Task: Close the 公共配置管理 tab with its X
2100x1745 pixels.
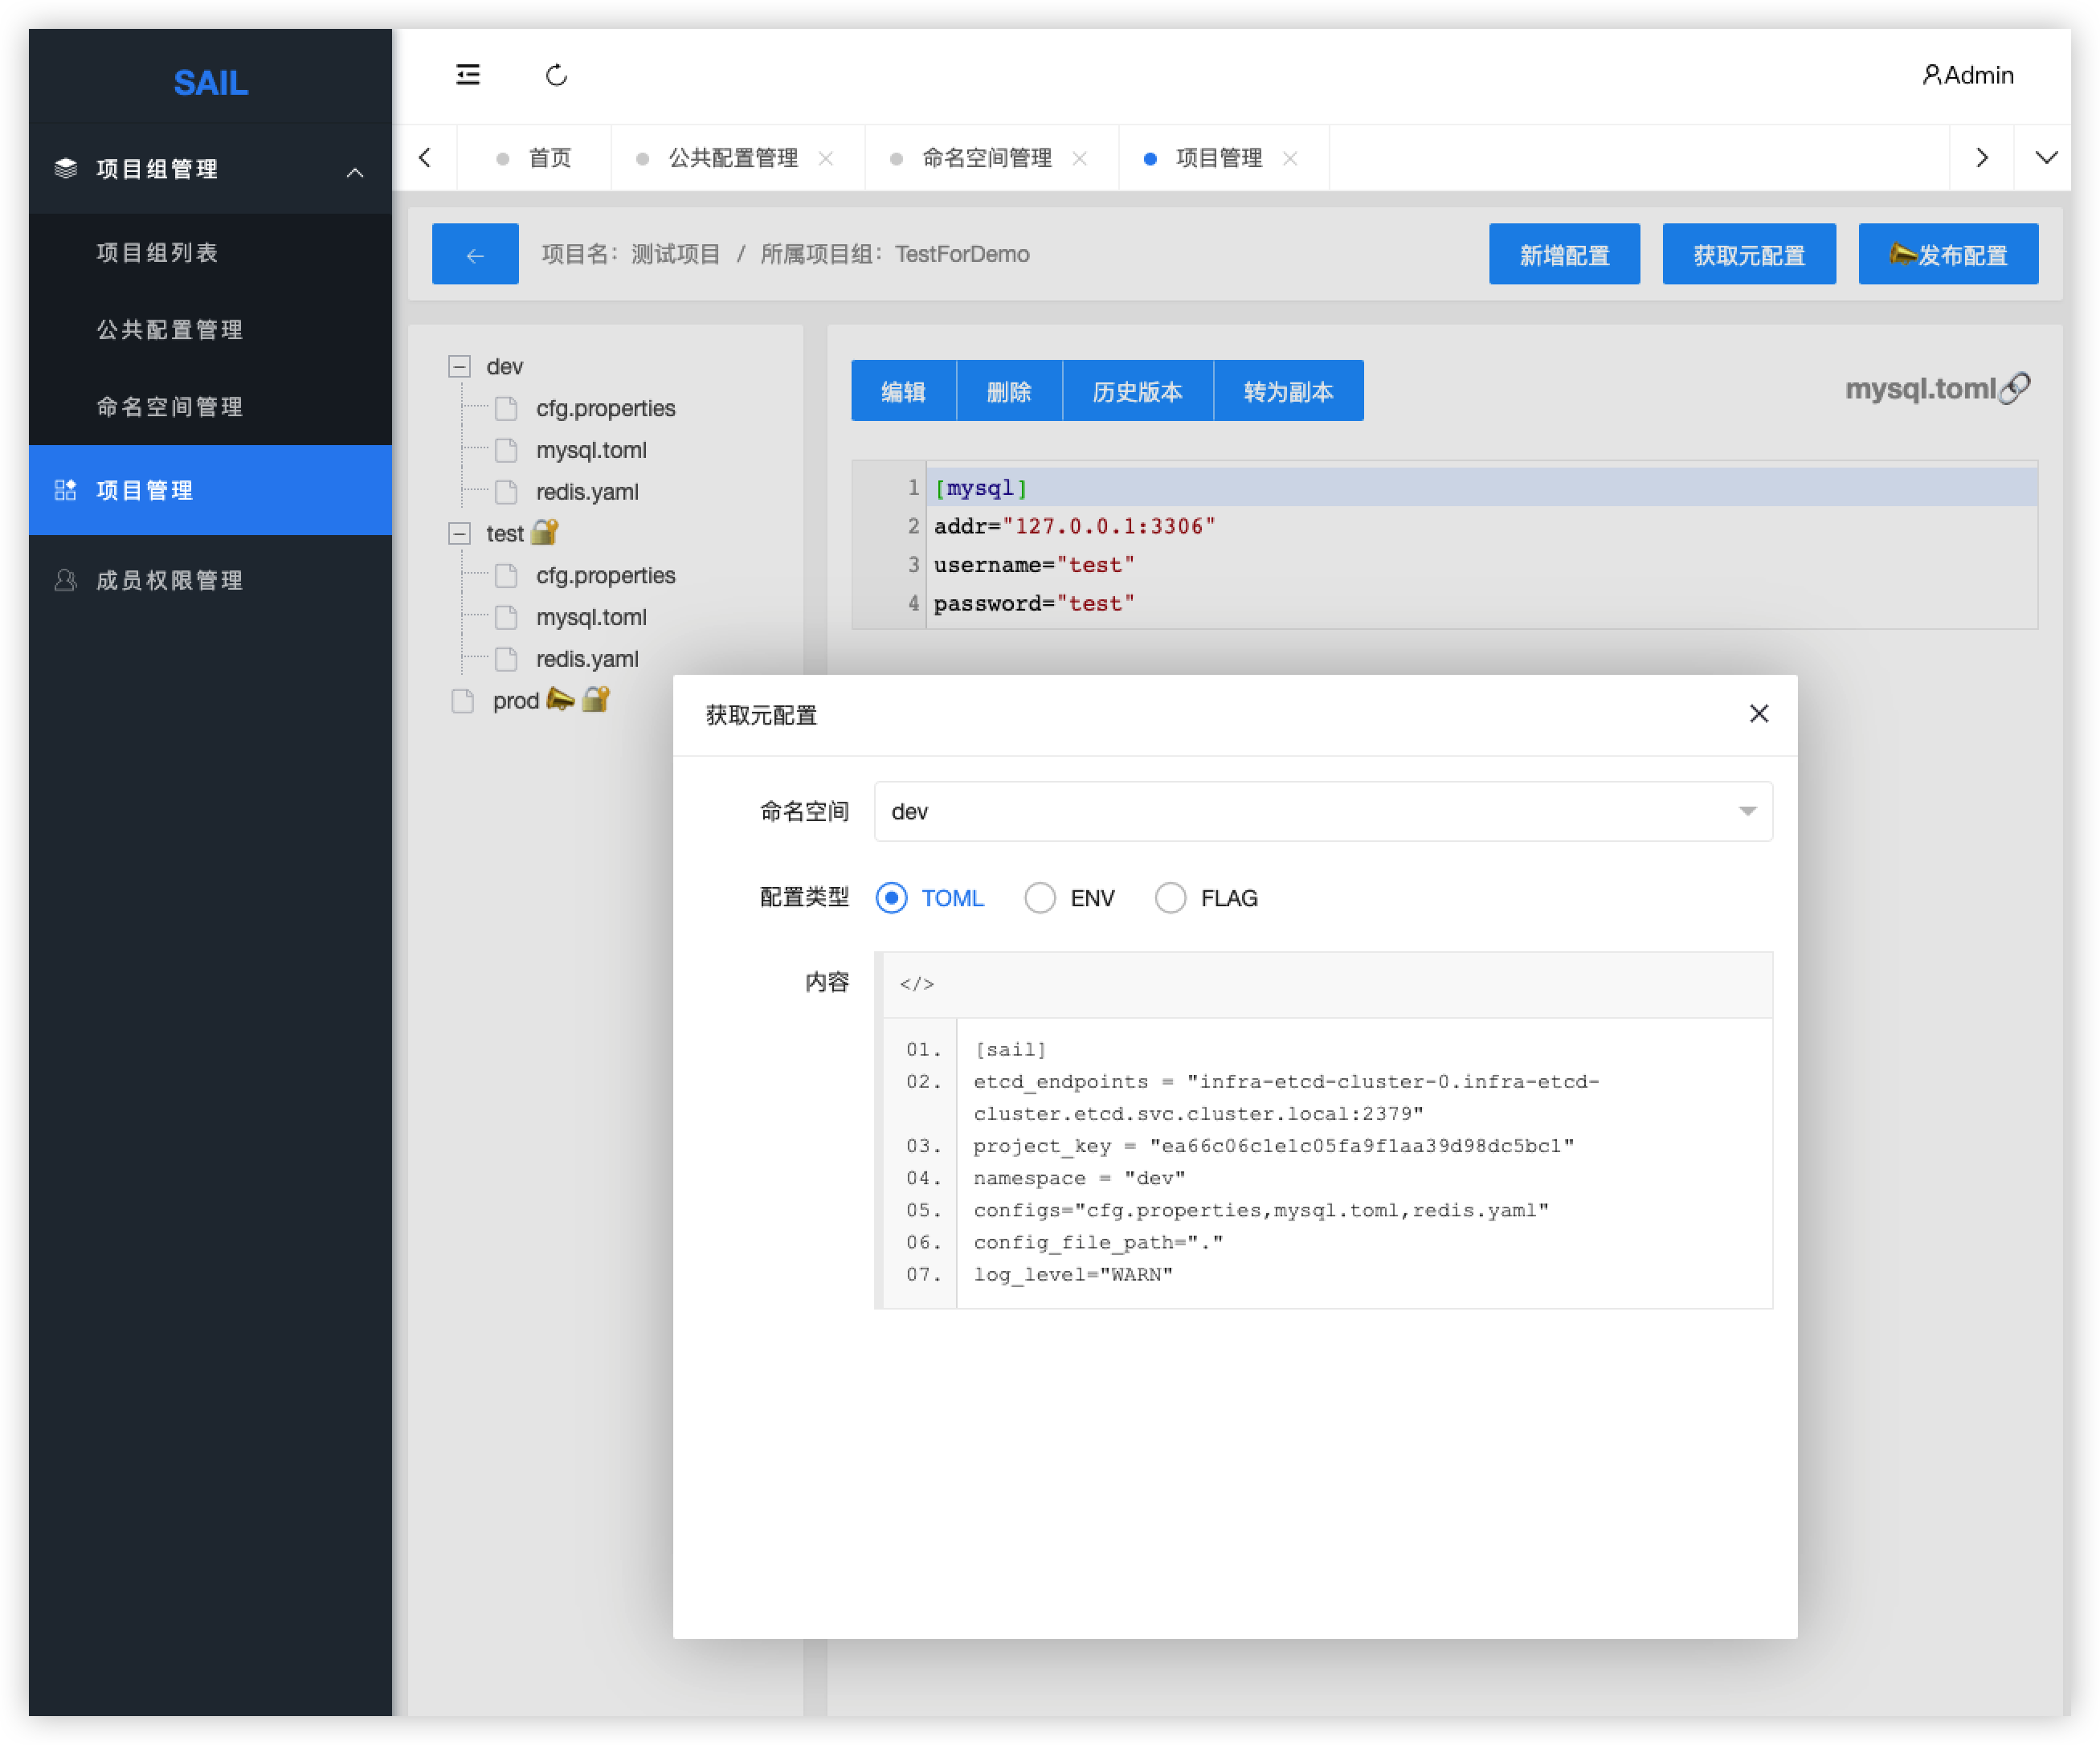Action: tap(826, 158)
